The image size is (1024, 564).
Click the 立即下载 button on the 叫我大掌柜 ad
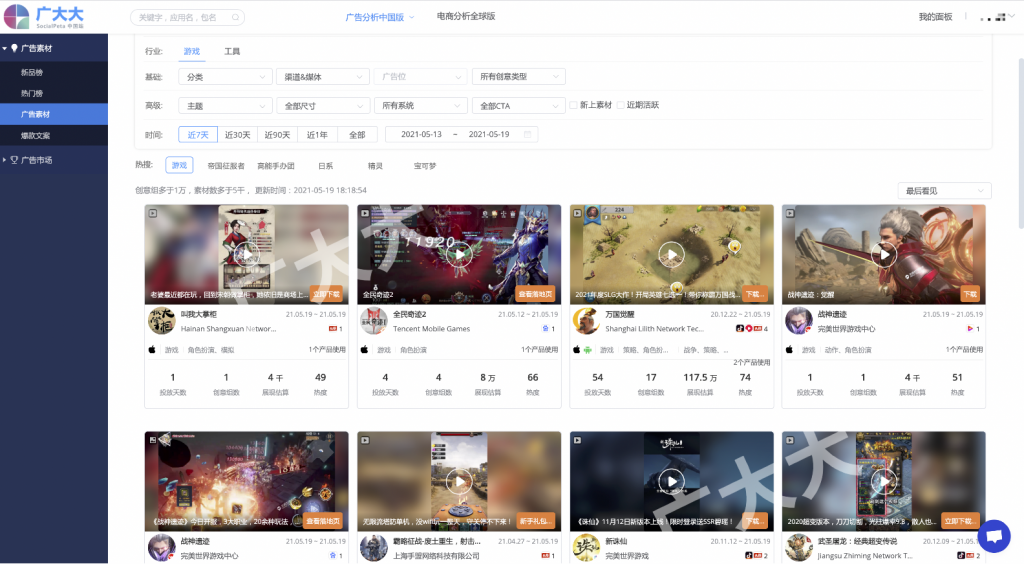coord(327,294)
